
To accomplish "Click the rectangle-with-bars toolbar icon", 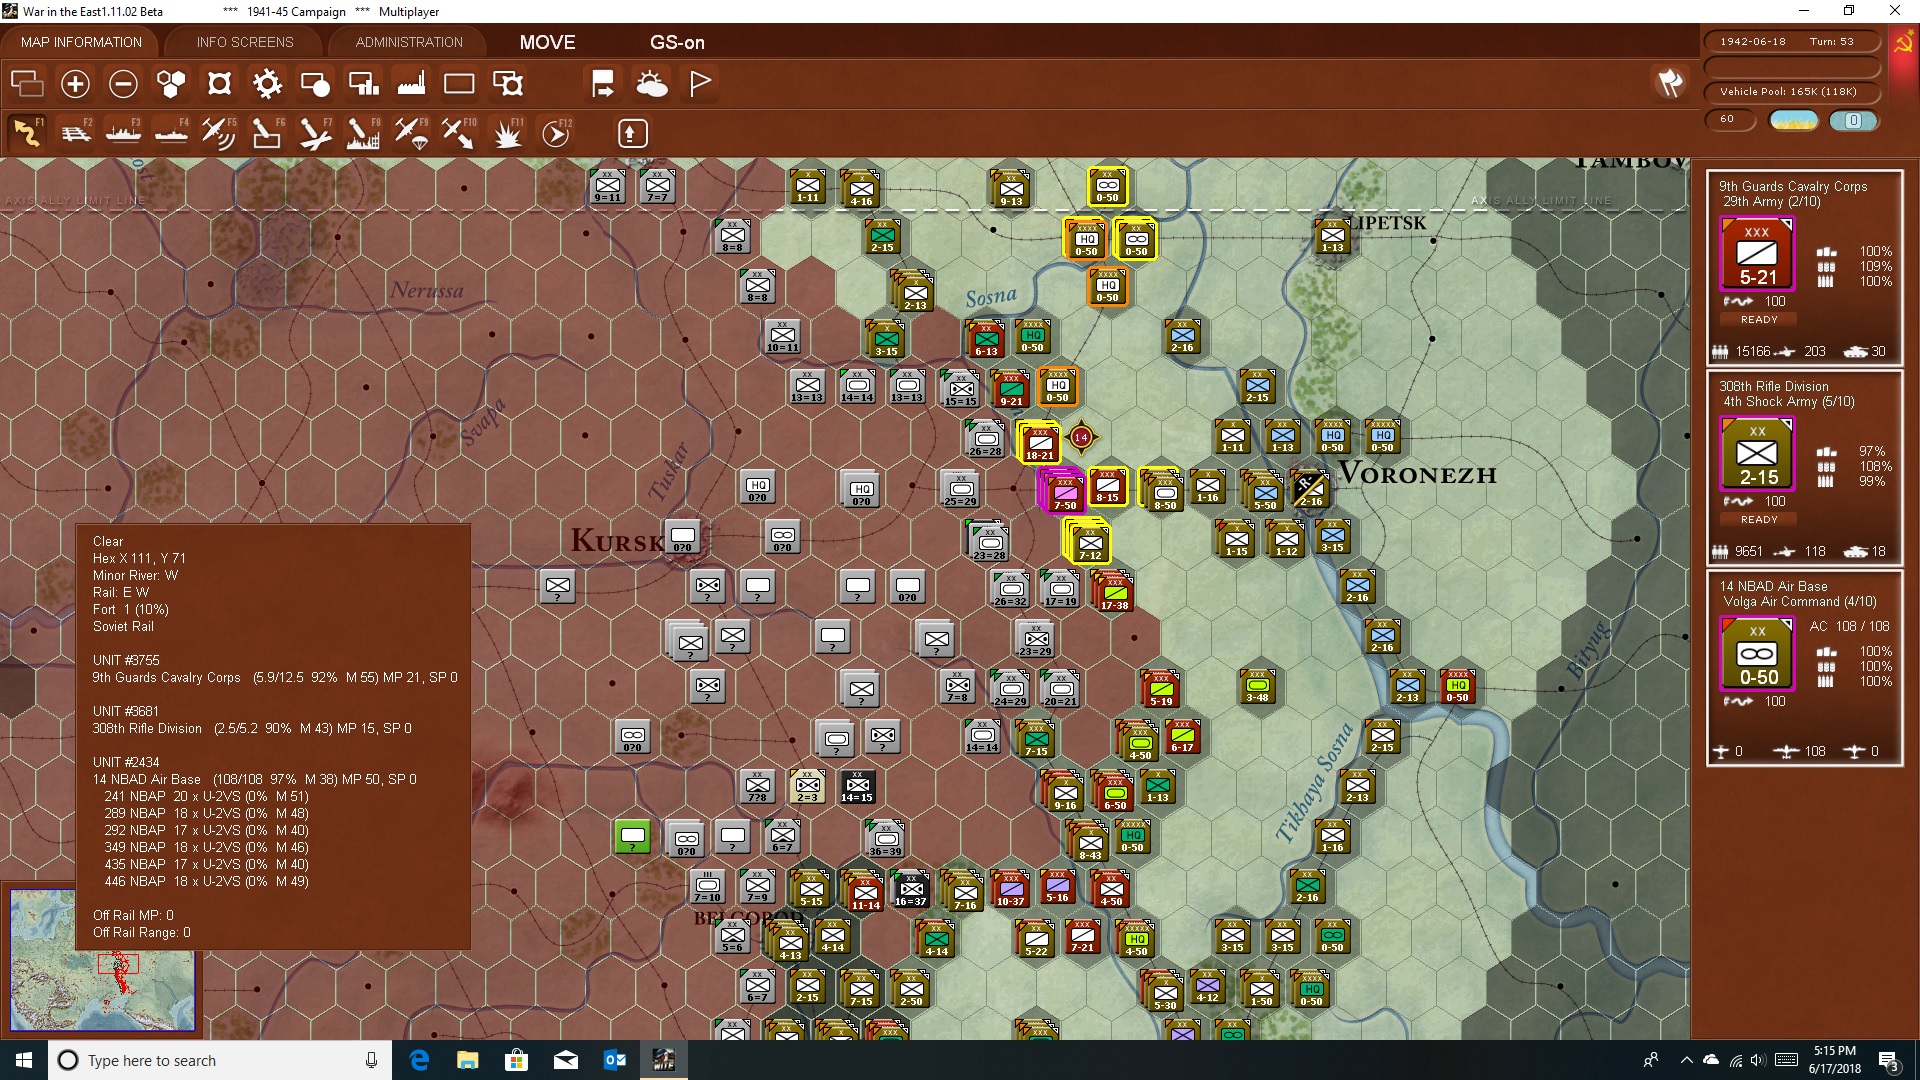I will click(363, 84).
